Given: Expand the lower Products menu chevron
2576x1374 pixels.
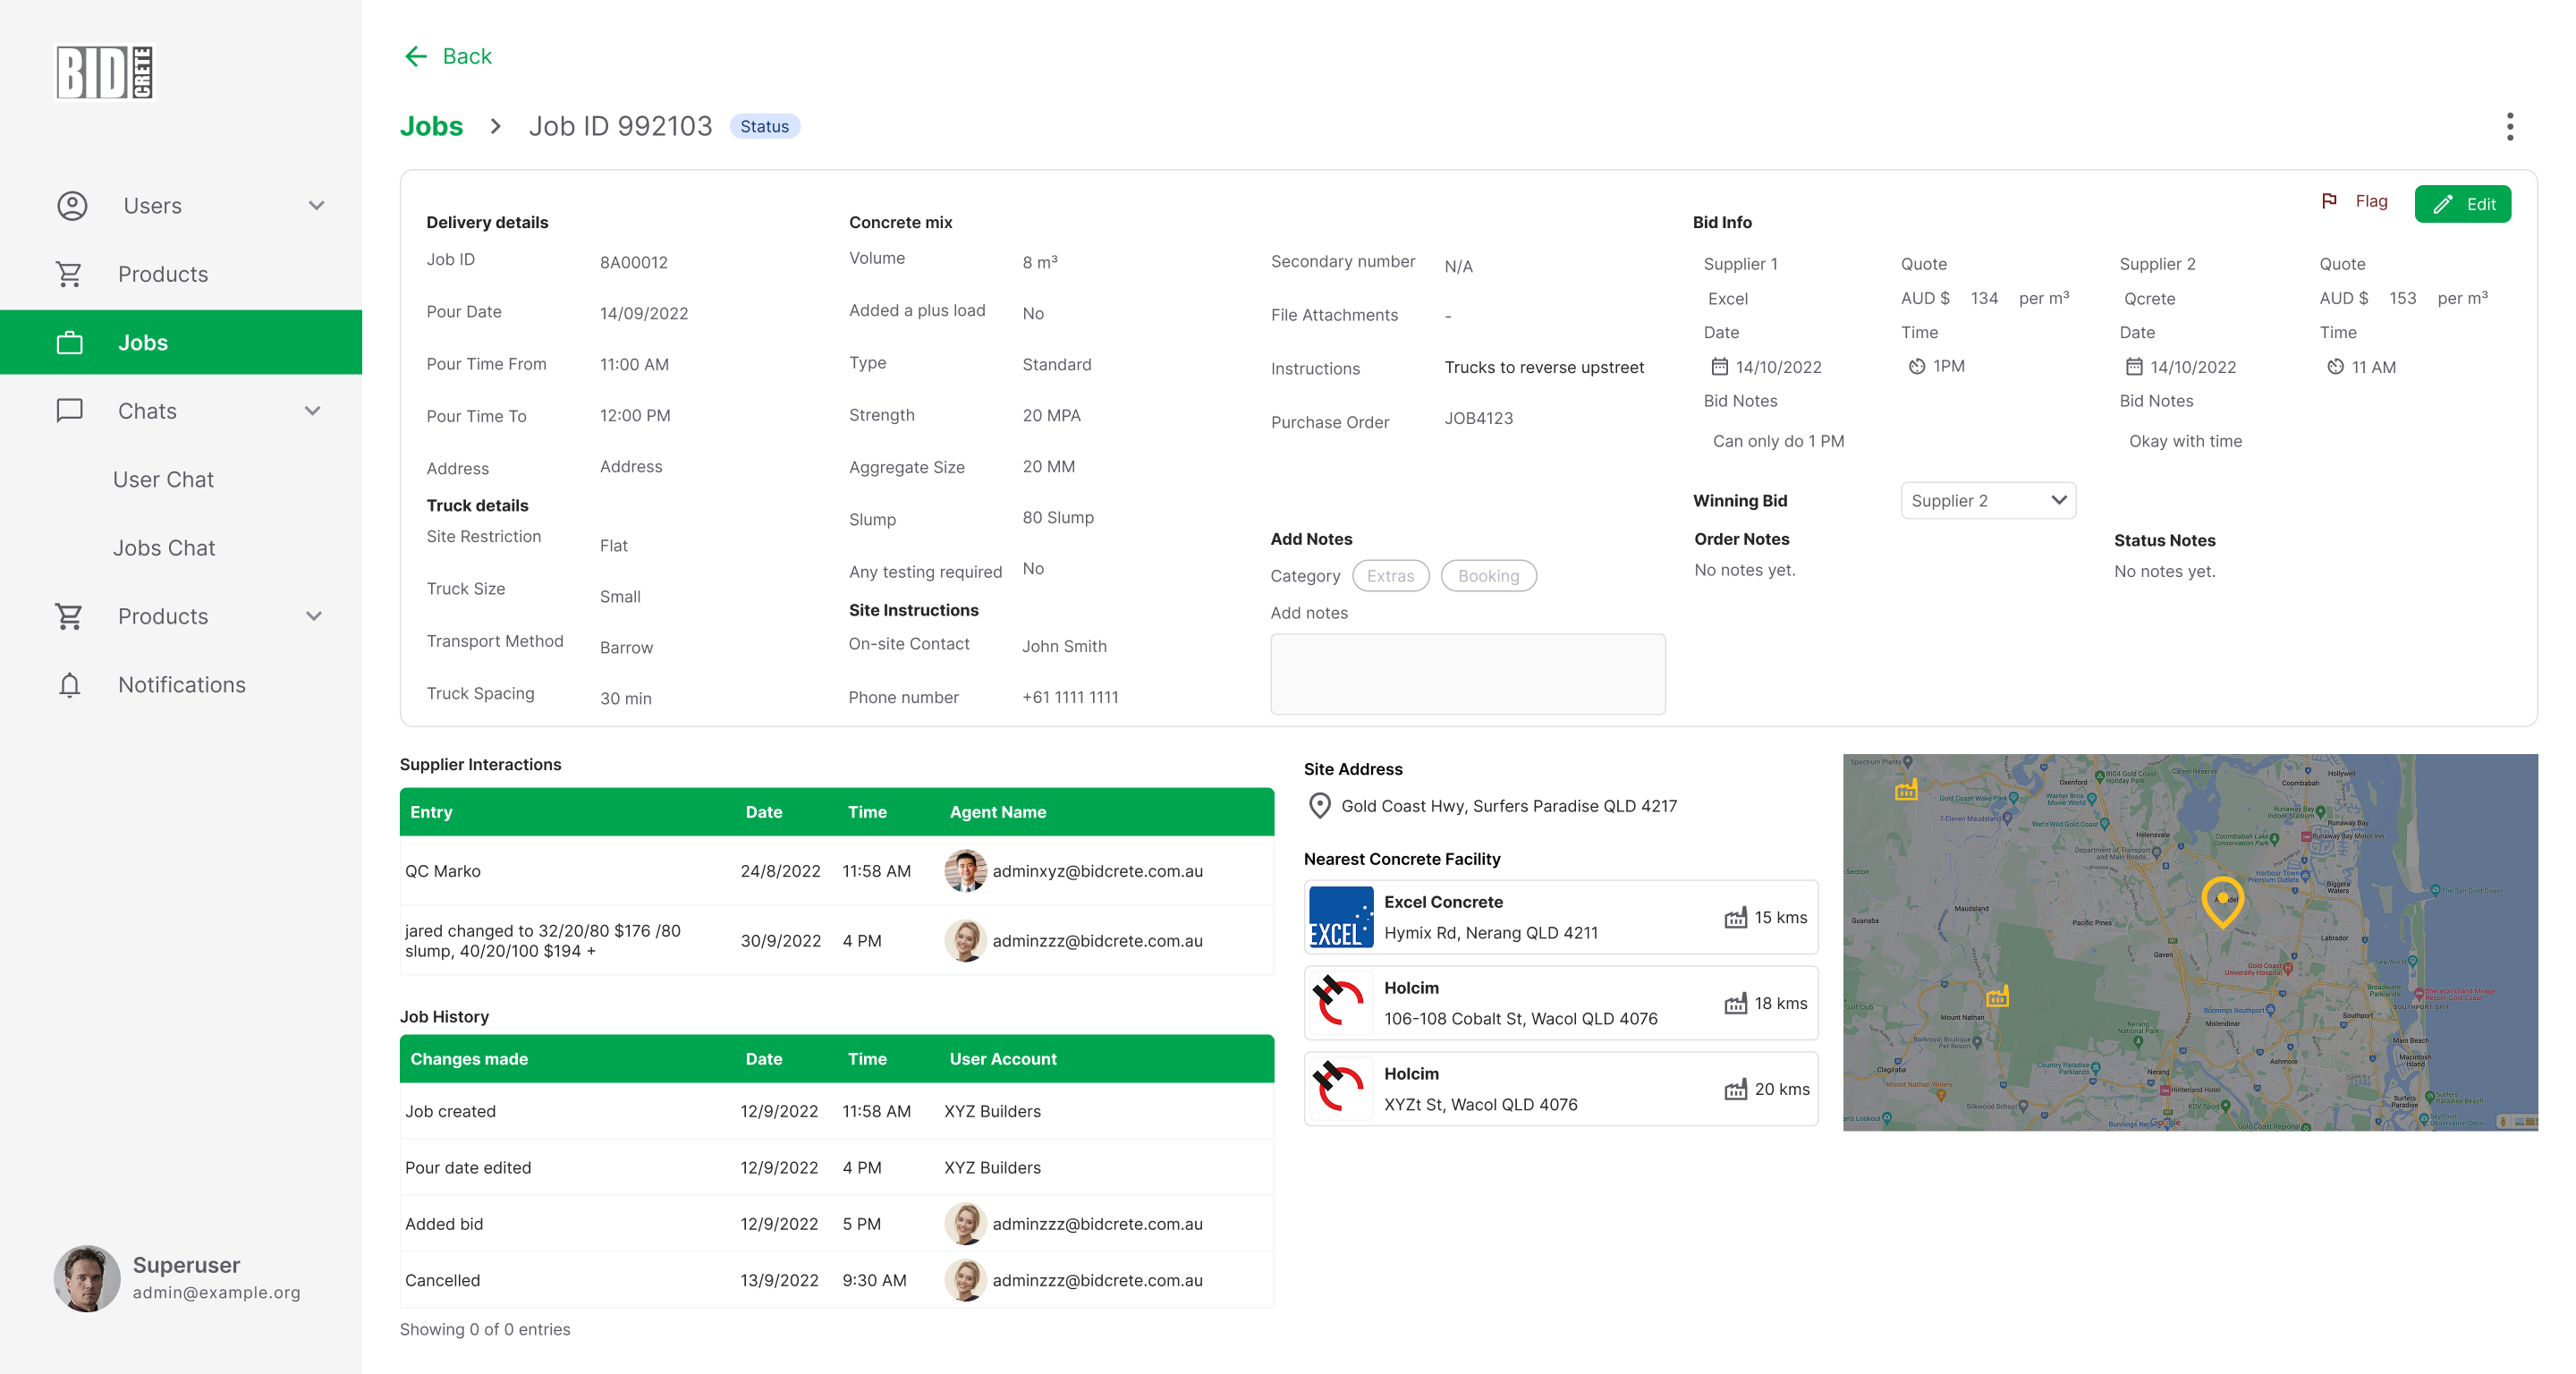Looking at the screenshot, I should (314, 616).
